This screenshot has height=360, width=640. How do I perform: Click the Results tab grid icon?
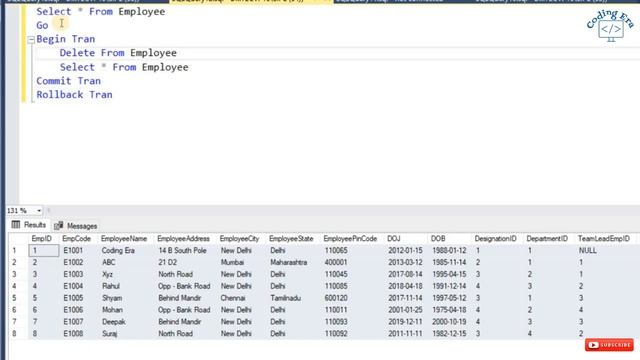(16, 224)
